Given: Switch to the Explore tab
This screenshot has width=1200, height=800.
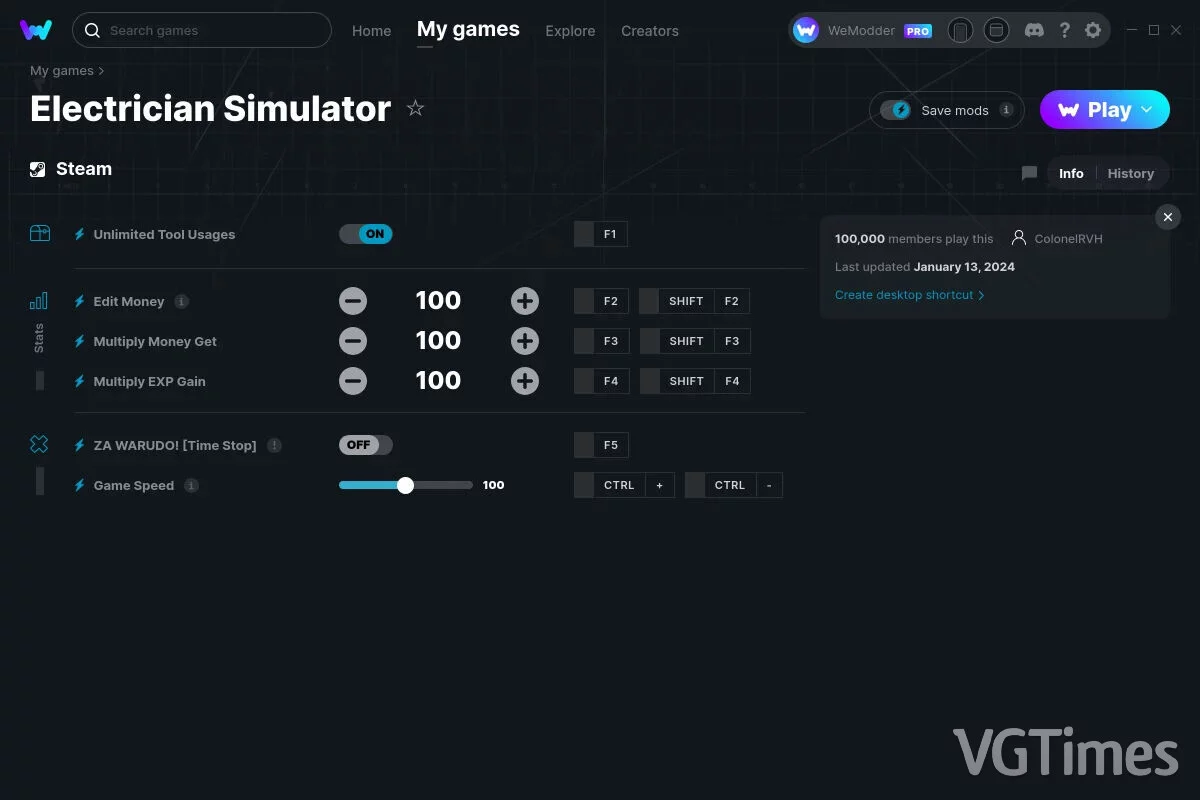Looking at the screenshot, I should 570,31.
